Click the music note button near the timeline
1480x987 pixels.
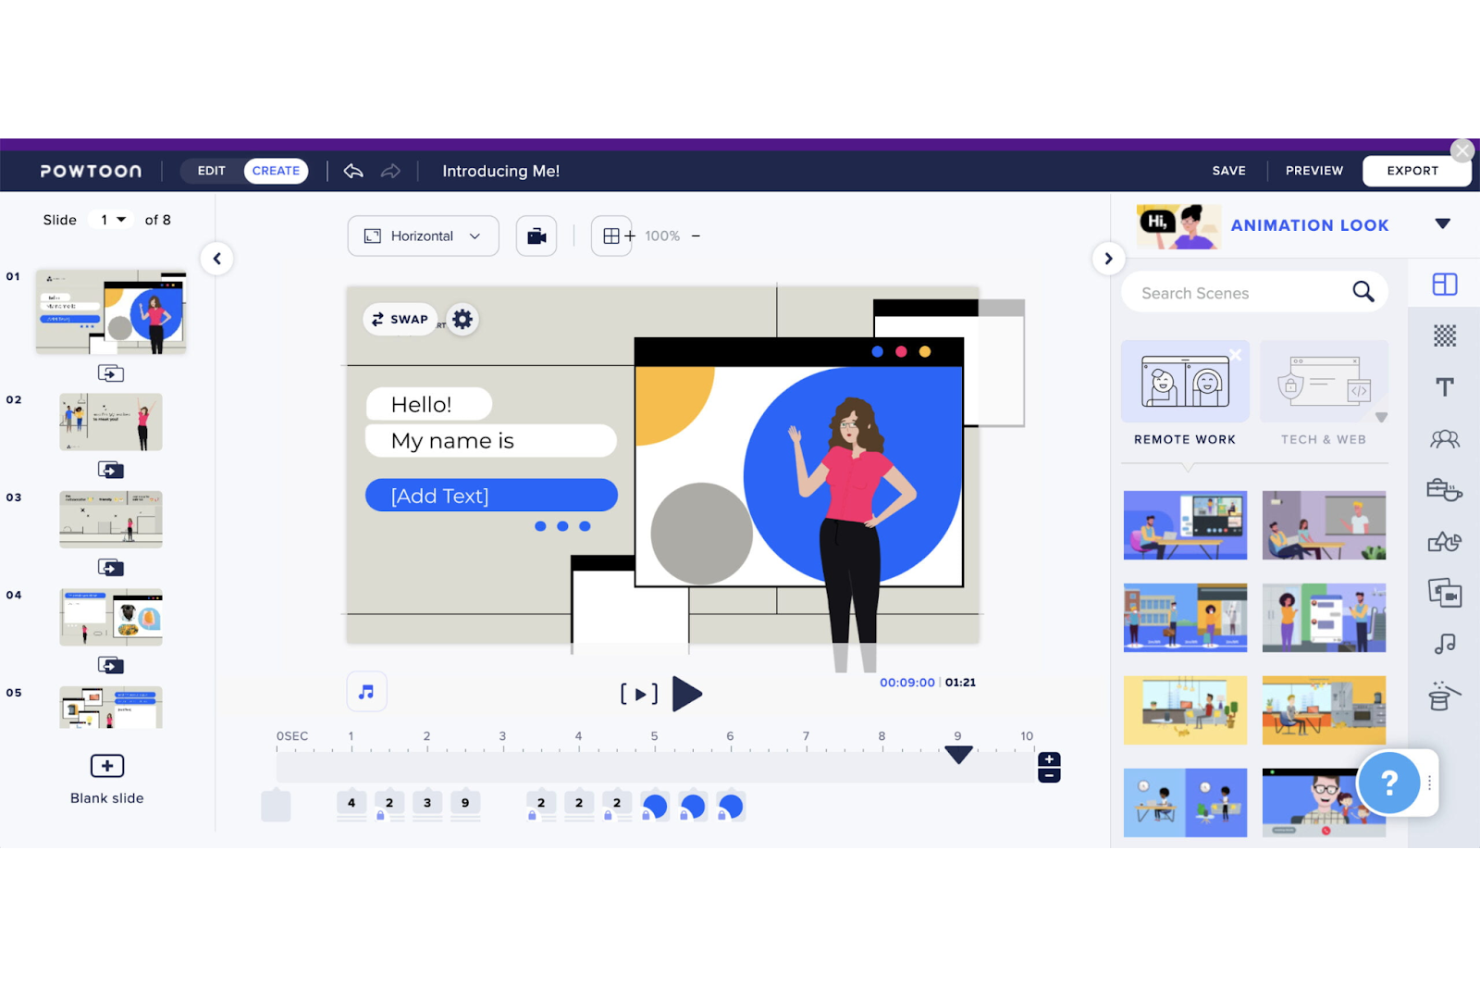click(x=366, y=691)
